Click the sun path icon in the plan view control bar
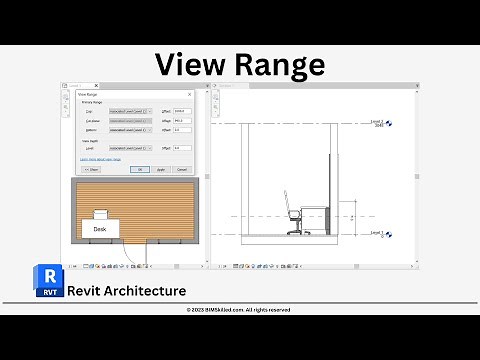This screenshot has width=480, height=360. click(97, 266)
